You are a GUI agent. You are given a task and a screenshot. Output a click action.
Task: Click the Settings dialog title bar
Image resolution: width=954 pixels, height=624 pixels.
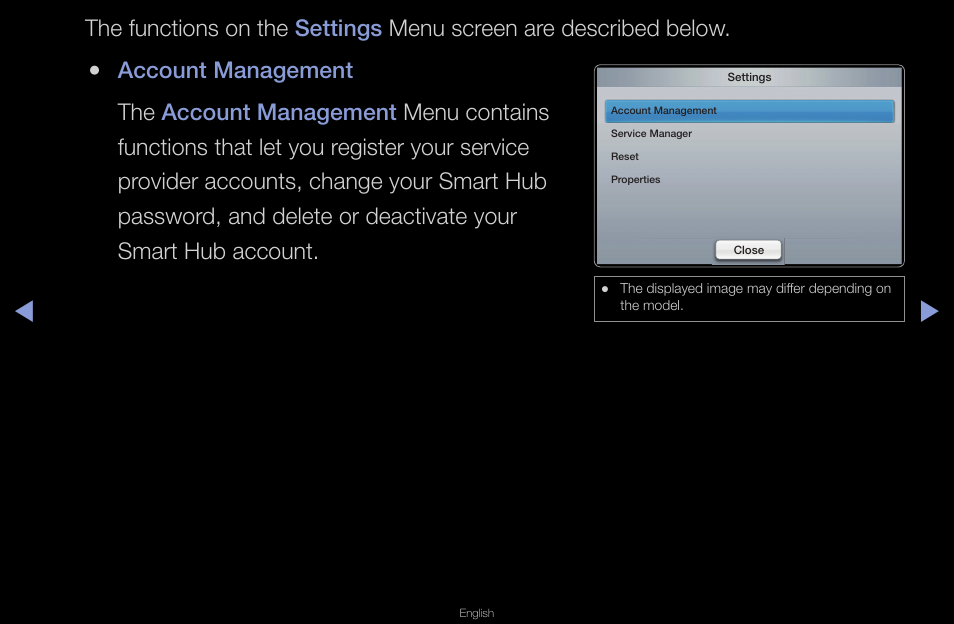[x=749, y=77]
